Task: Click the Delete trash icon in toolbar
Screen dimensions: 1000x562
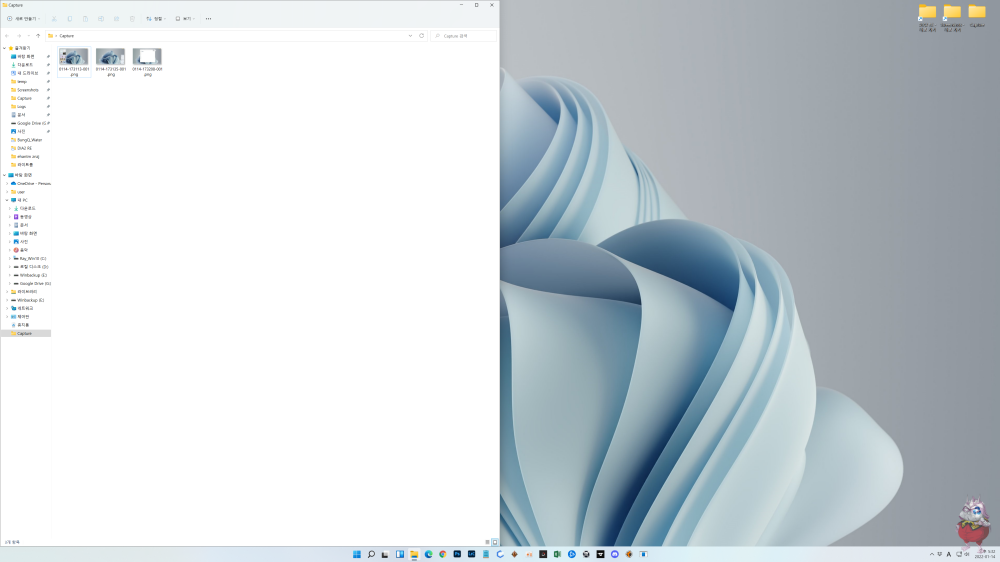Action: point(132,18)
